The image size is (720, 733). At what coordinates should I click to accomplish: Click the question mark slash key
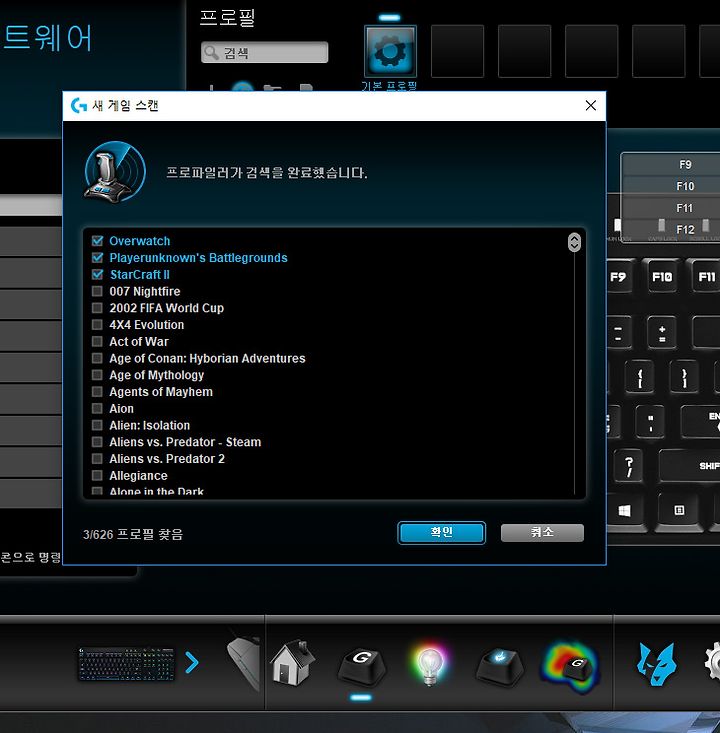630,467
